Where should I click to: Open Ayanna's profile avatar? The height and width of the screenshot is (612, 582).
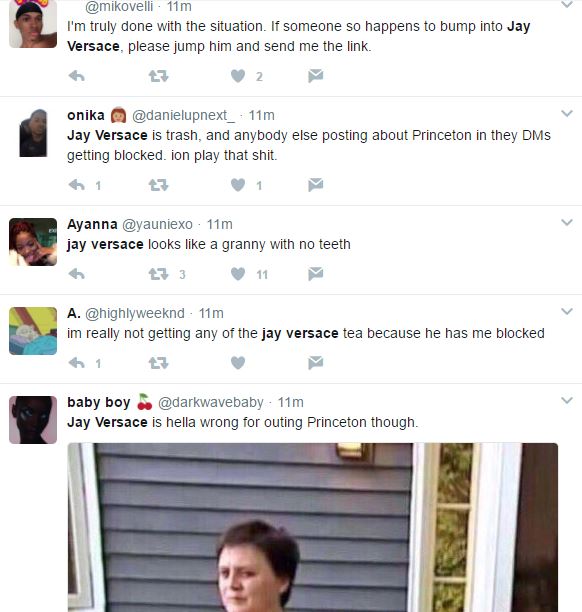tap(33, 242)
